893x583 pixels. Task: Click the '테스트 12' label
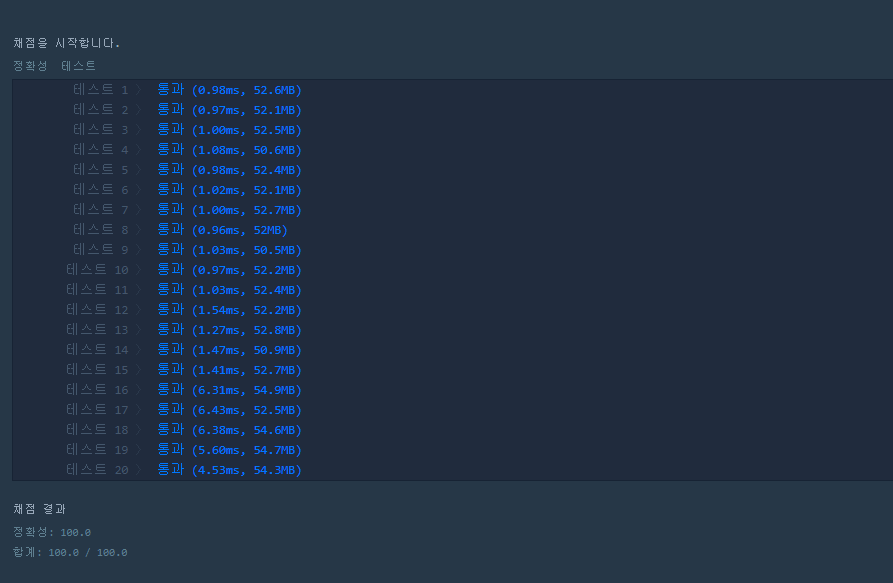[x=97, y=310]
